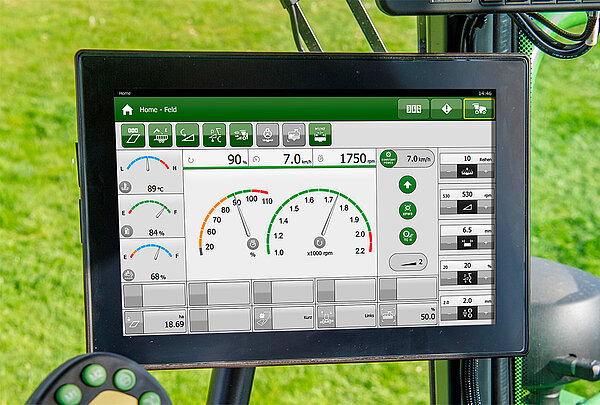Select the Kurz tile in bottom row

(x=283, y=320)
